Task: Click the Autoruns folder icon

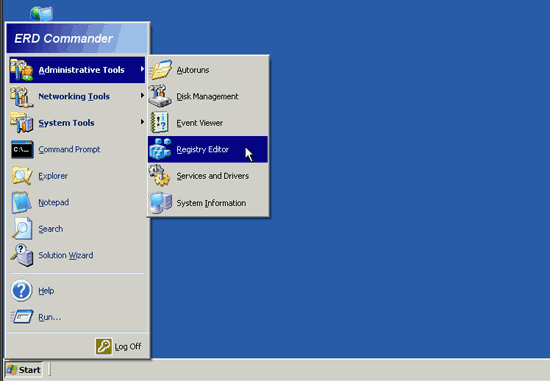Action: coord(160,70)
